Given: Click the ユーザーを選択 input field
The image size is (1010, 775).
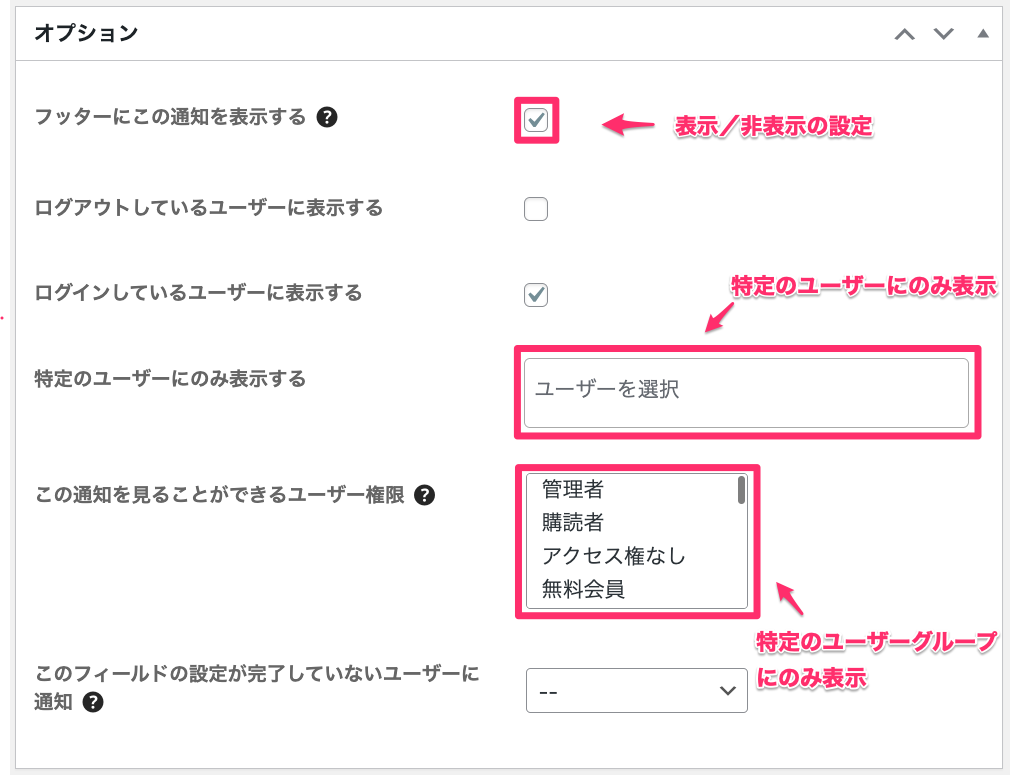Looking at the screenshot, I should [746, 390].
